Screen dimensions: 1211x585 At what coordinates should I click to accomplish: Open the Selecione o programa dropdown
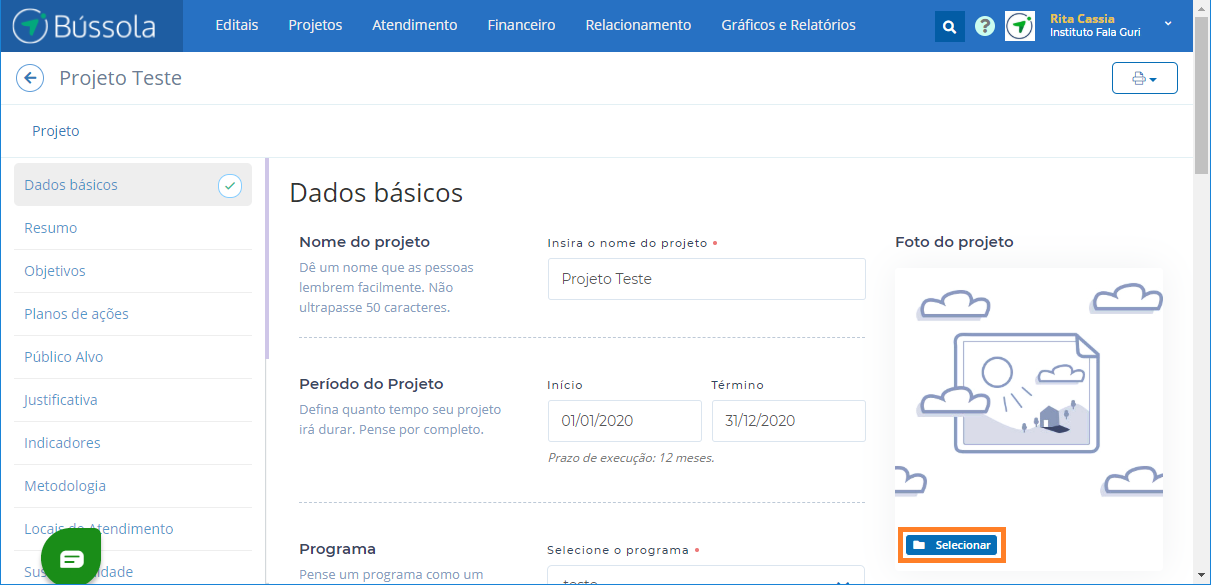point(706,578)
